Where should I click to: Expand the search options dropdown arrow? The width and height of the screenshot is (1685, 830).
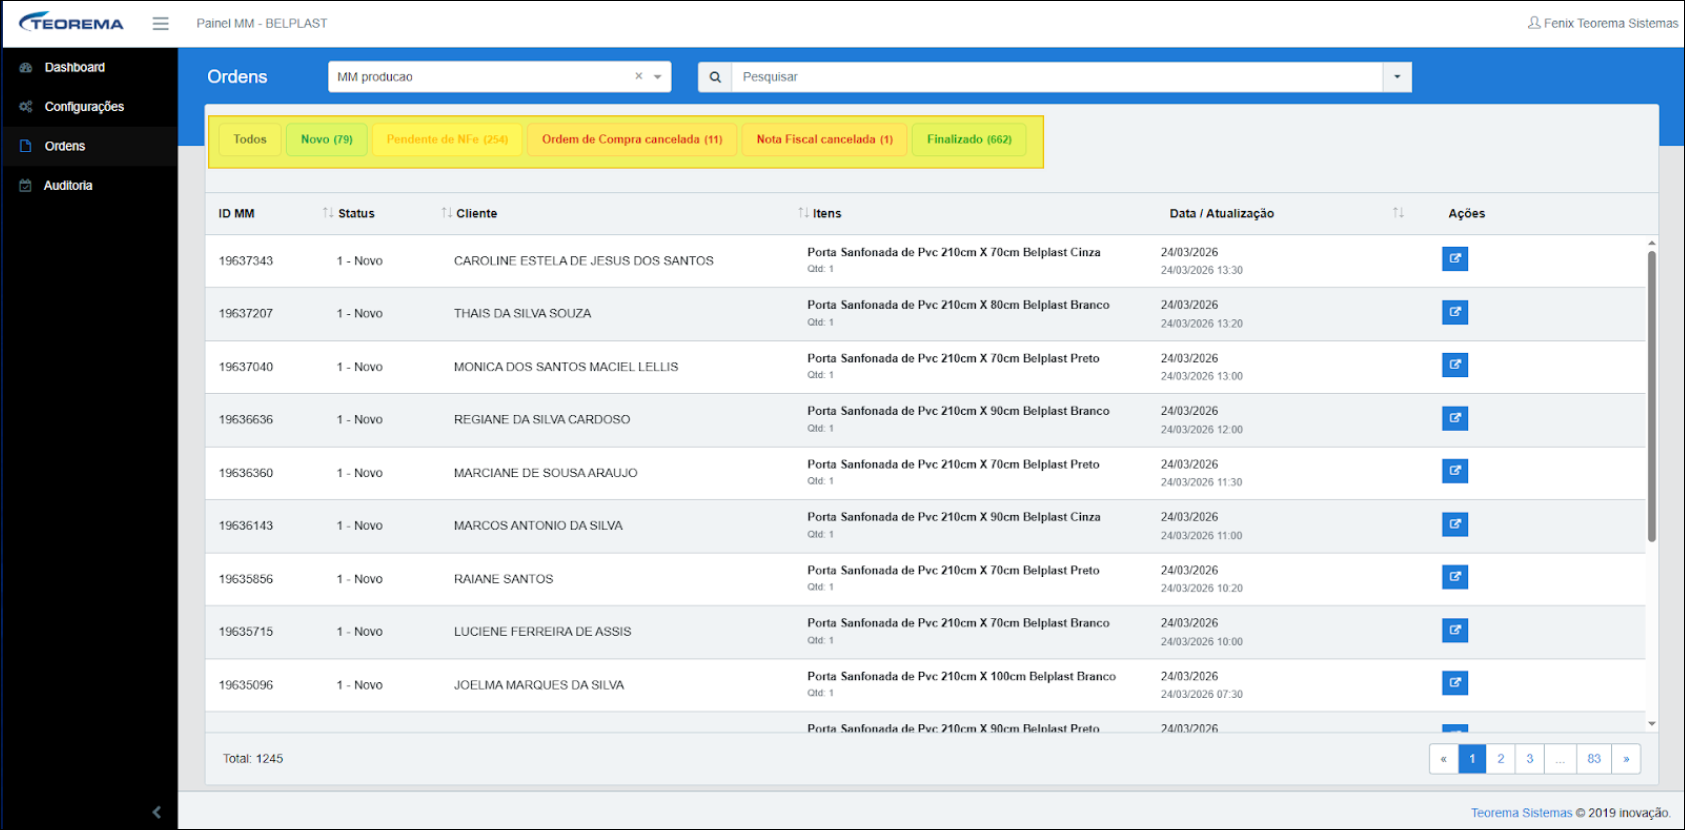1397,77
